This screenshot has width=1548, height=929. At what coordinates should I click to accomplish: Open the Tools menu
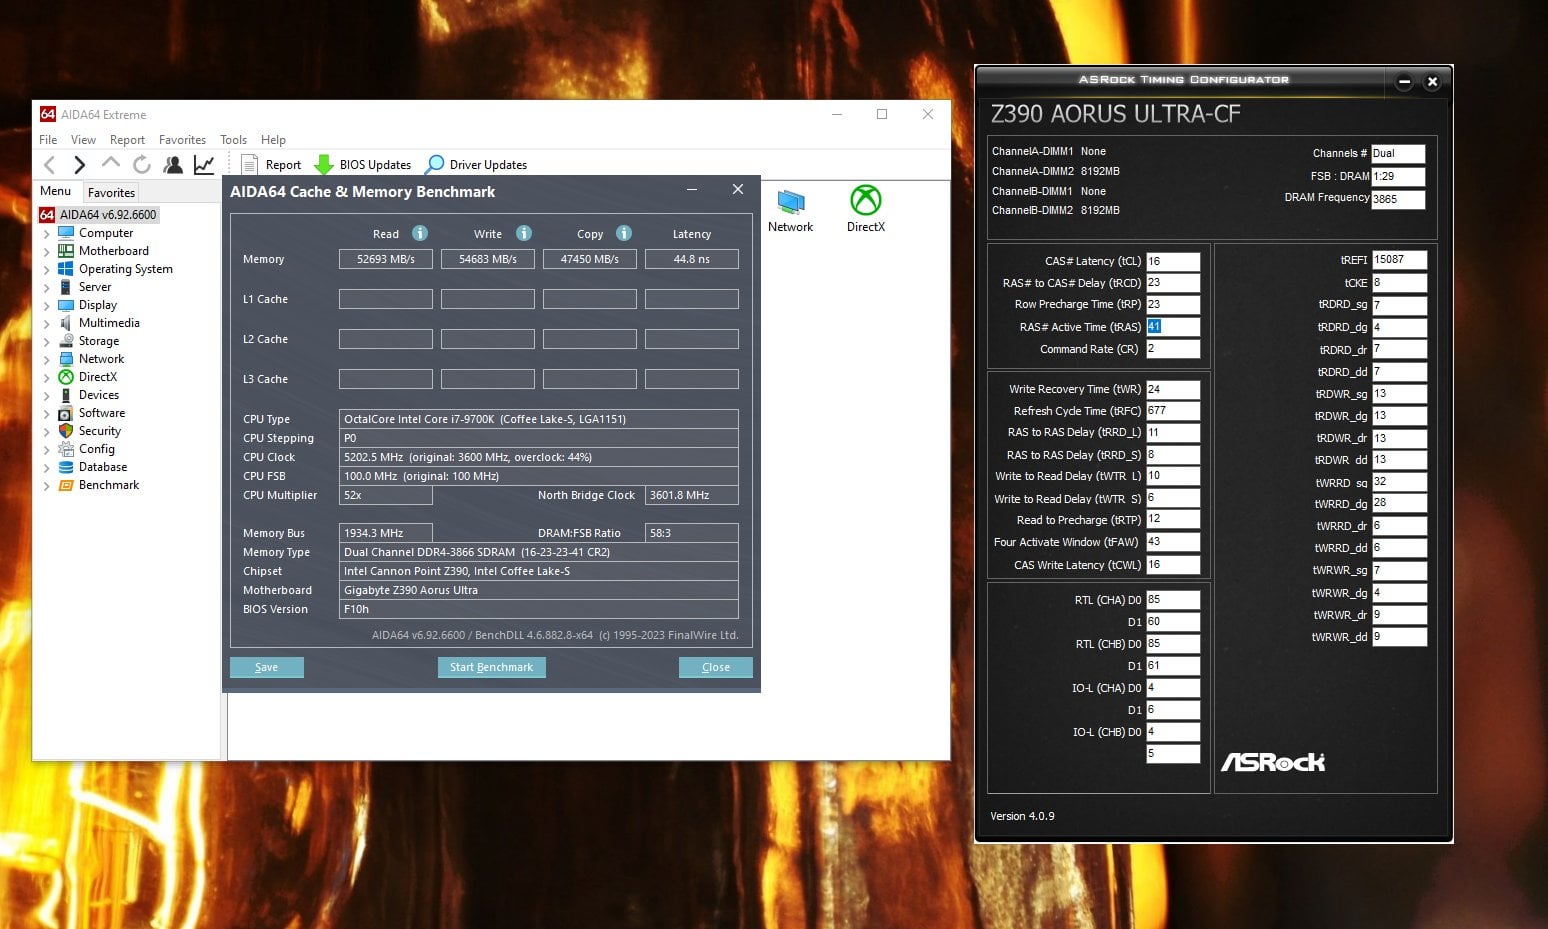(233, 140)
